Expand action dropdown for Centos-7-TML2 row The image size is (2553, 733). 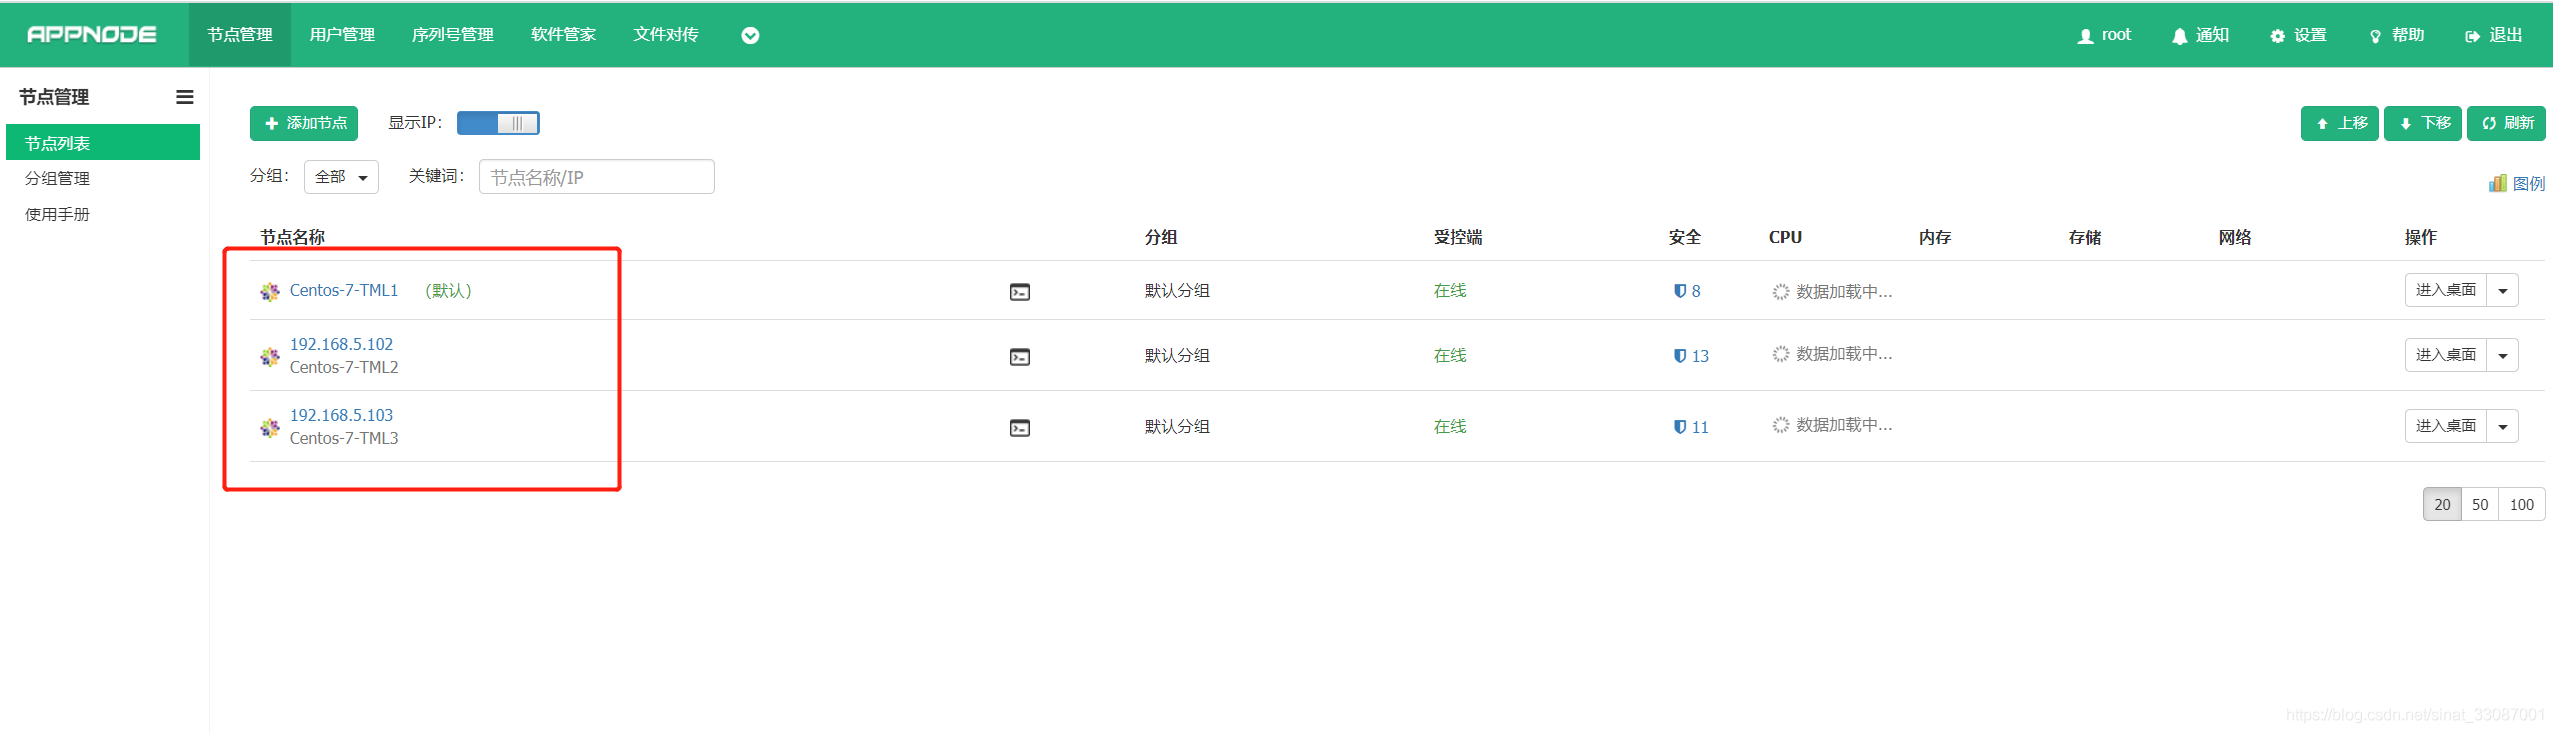point(2503,355)
